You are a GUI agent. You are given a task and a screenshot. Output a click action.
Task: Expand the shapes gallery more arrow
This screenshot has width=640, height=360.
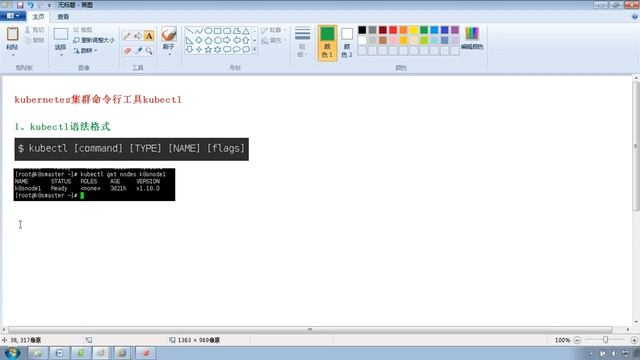tap(255, 50)
